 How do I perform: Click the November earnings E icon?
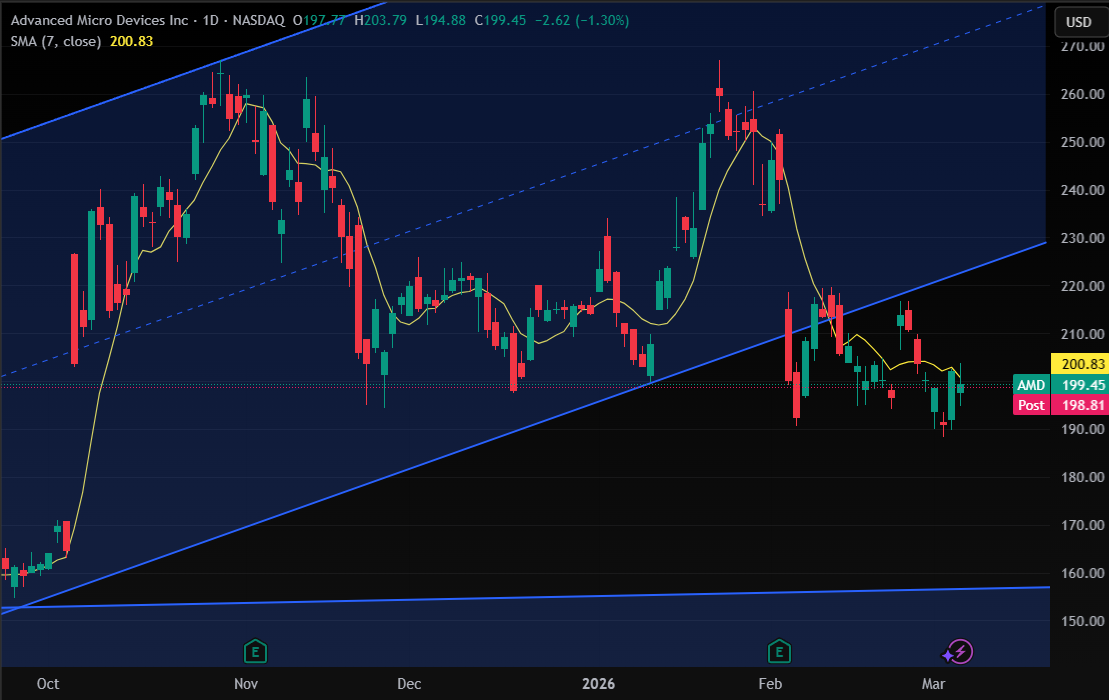tap(255, 651)
